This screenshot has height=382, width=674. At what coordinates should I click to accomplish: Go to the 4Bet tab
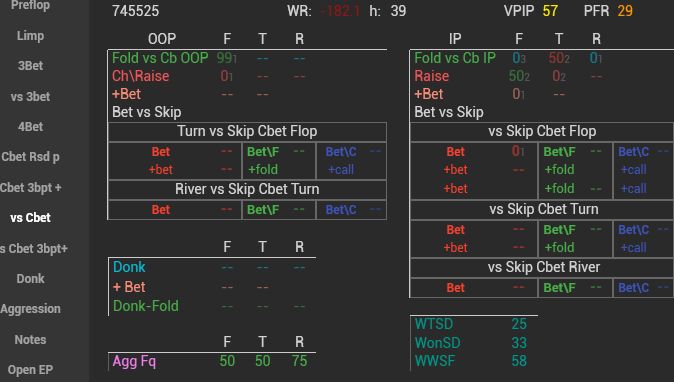point(30,127)
